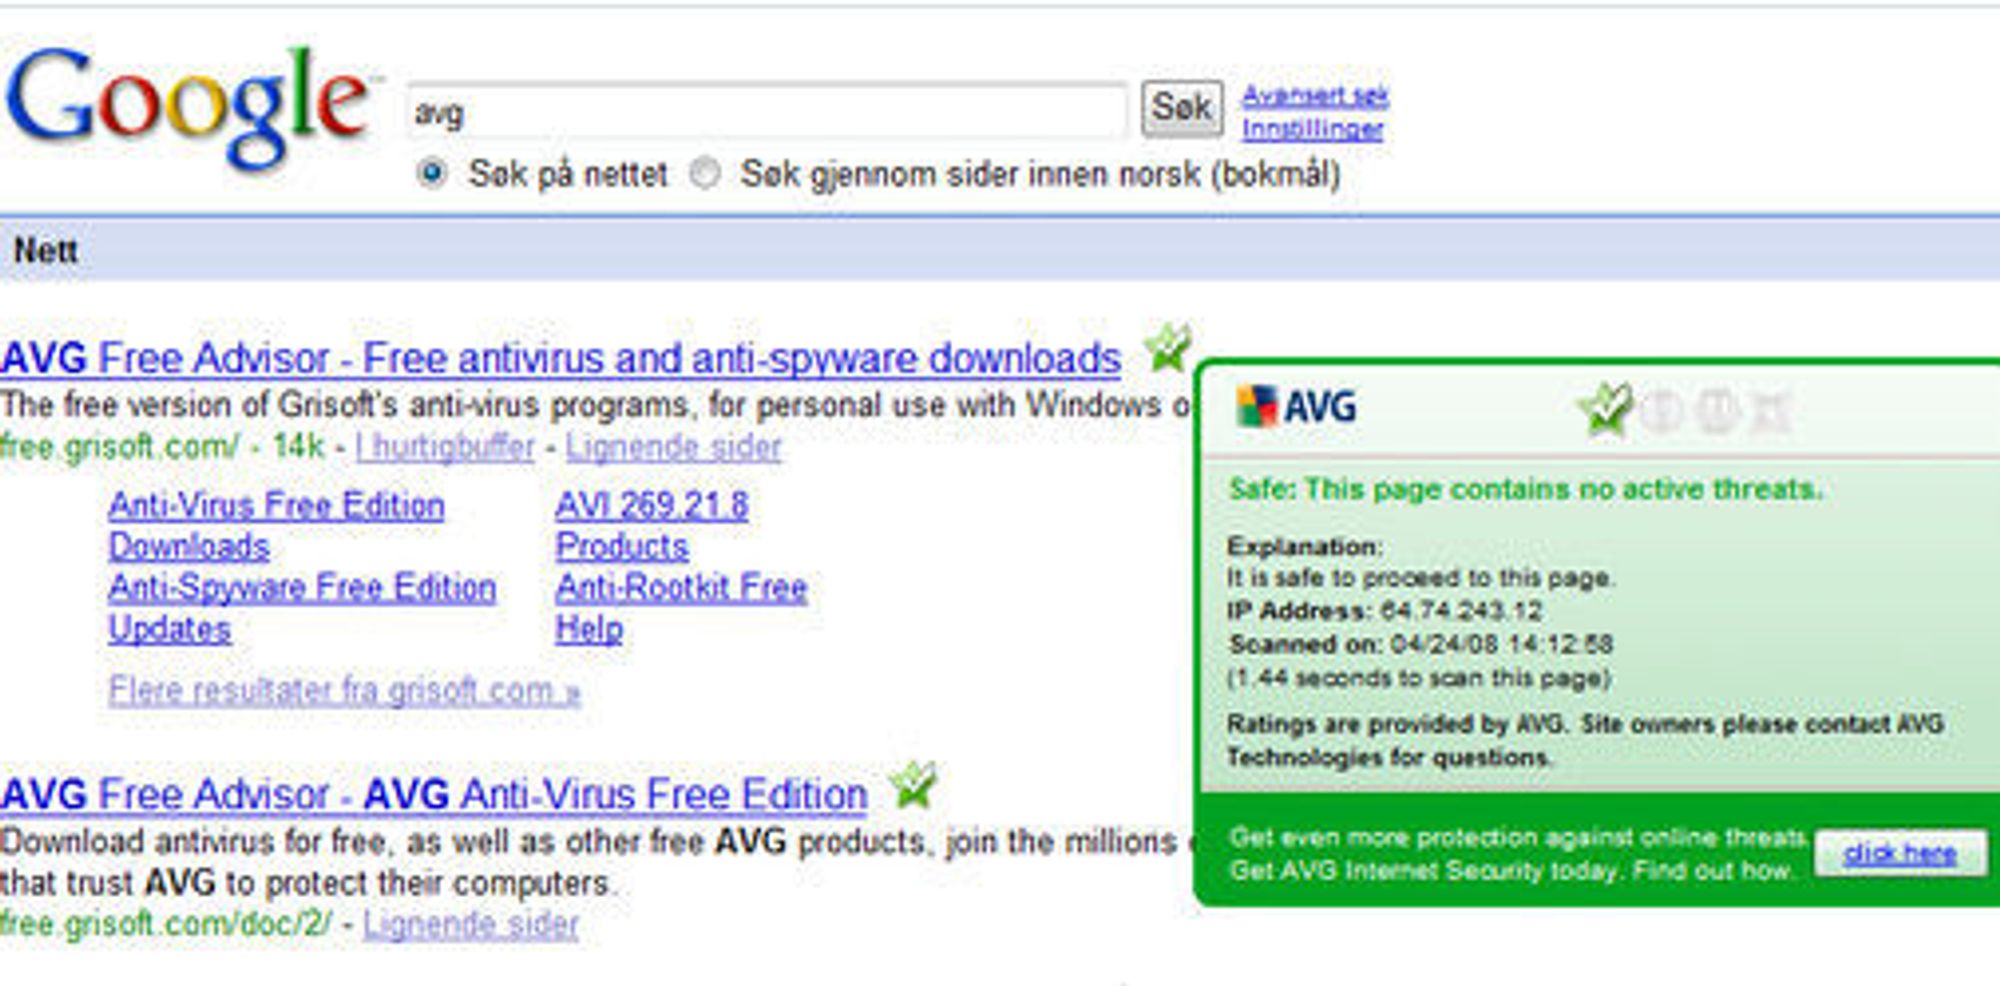This screenshot has height=986, width=2000.
Task: Open the Updates sitelink
Action: coord(170,629)
